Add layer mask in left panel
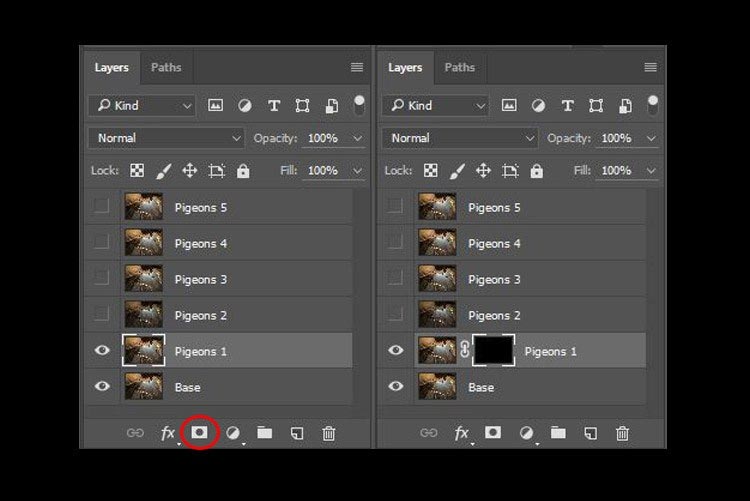Viewport: 750px width, 501px height. point(199,433)
